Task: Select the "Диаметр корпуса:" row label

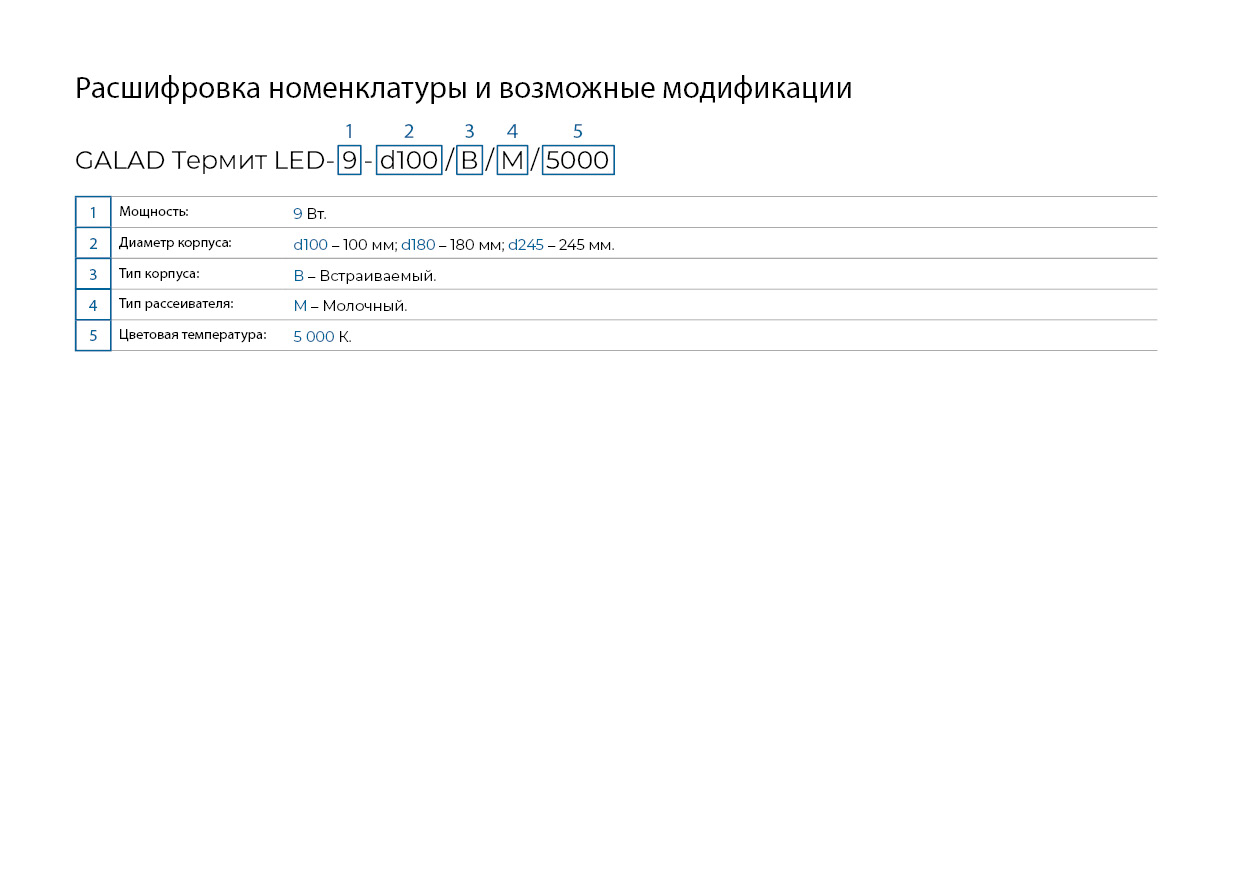Action: [x=175, y=243]
